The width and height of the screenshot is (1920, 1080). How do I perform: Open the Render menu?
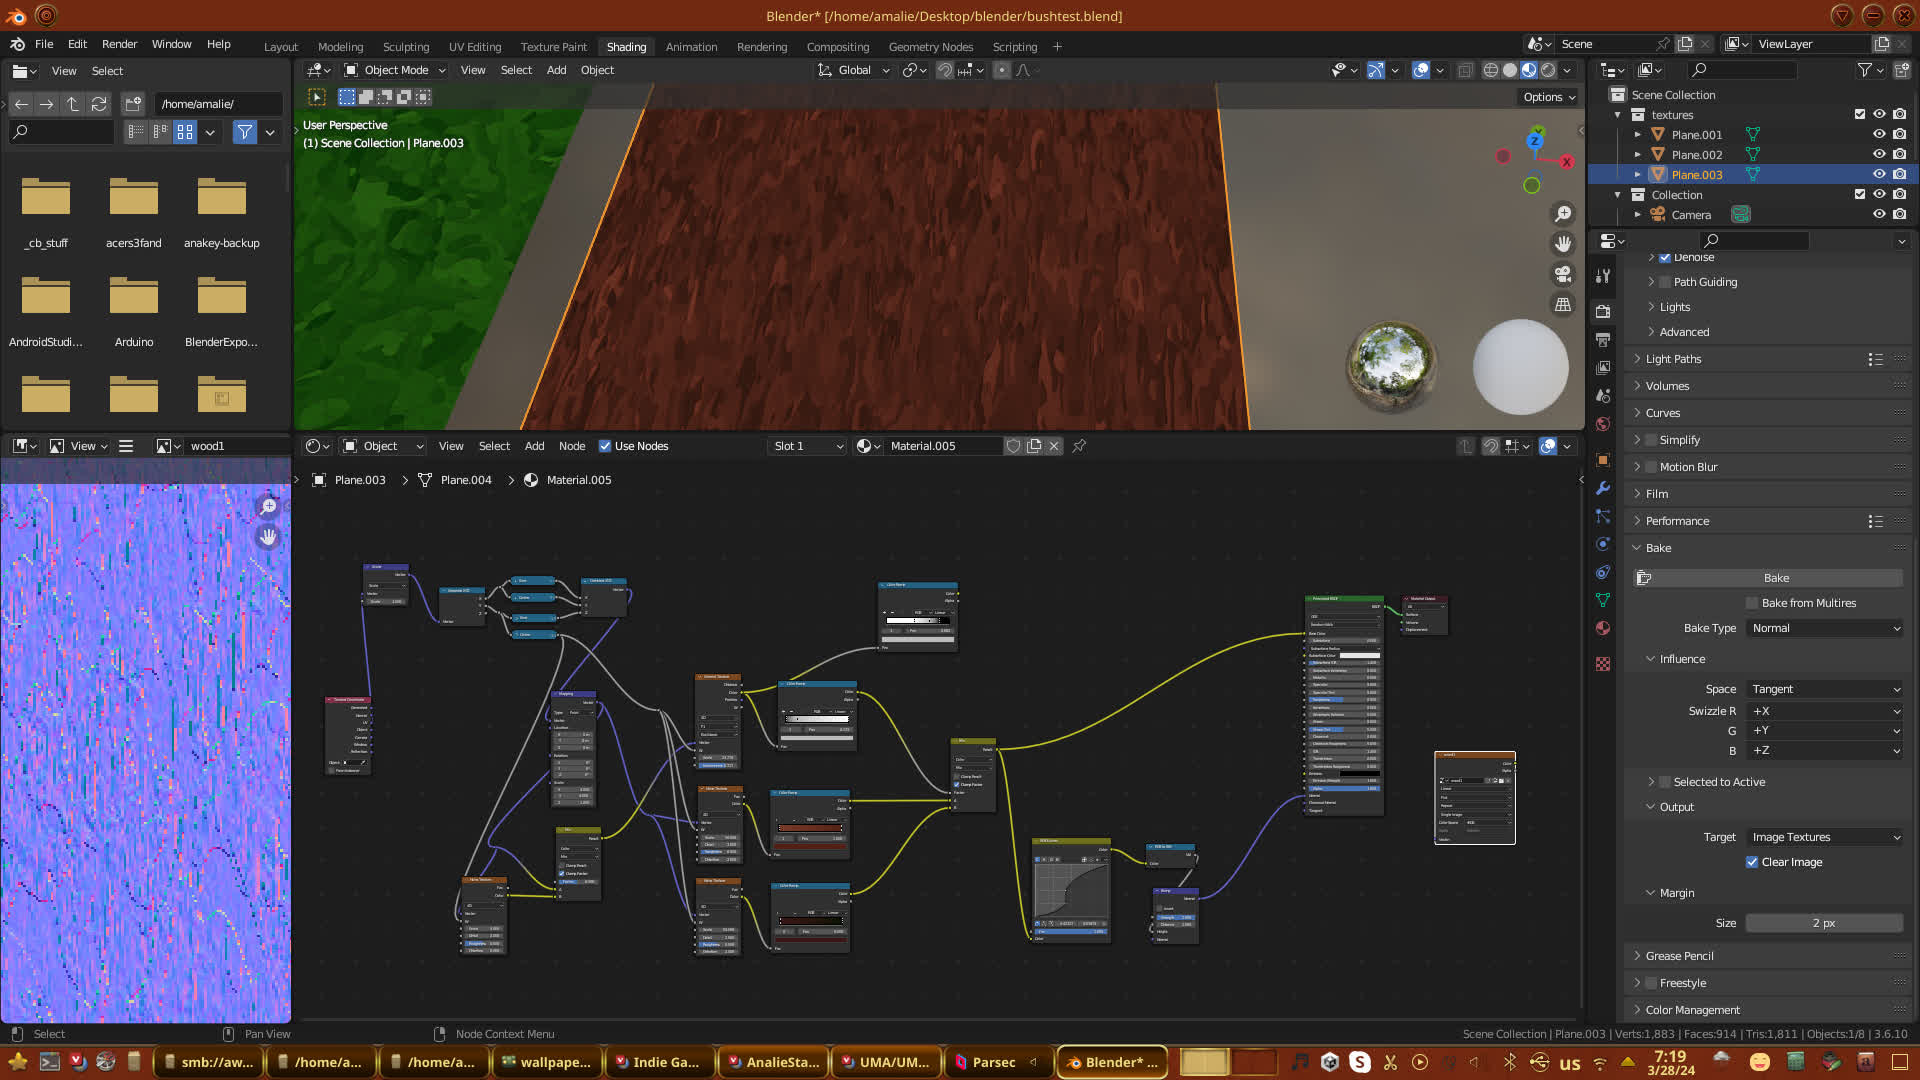point(119,44)
